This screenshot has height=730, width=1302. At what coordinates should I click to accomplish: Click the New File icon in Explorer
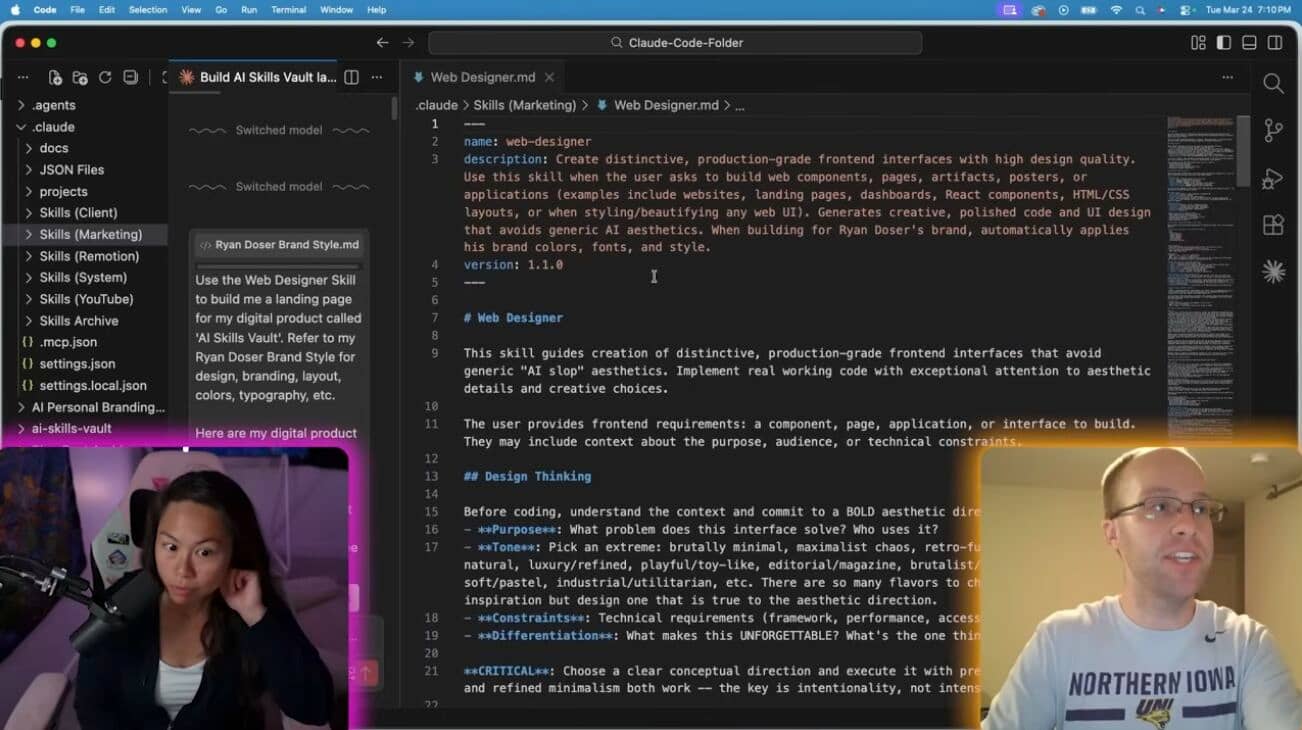pyautogui.click(x=56, y=77)
